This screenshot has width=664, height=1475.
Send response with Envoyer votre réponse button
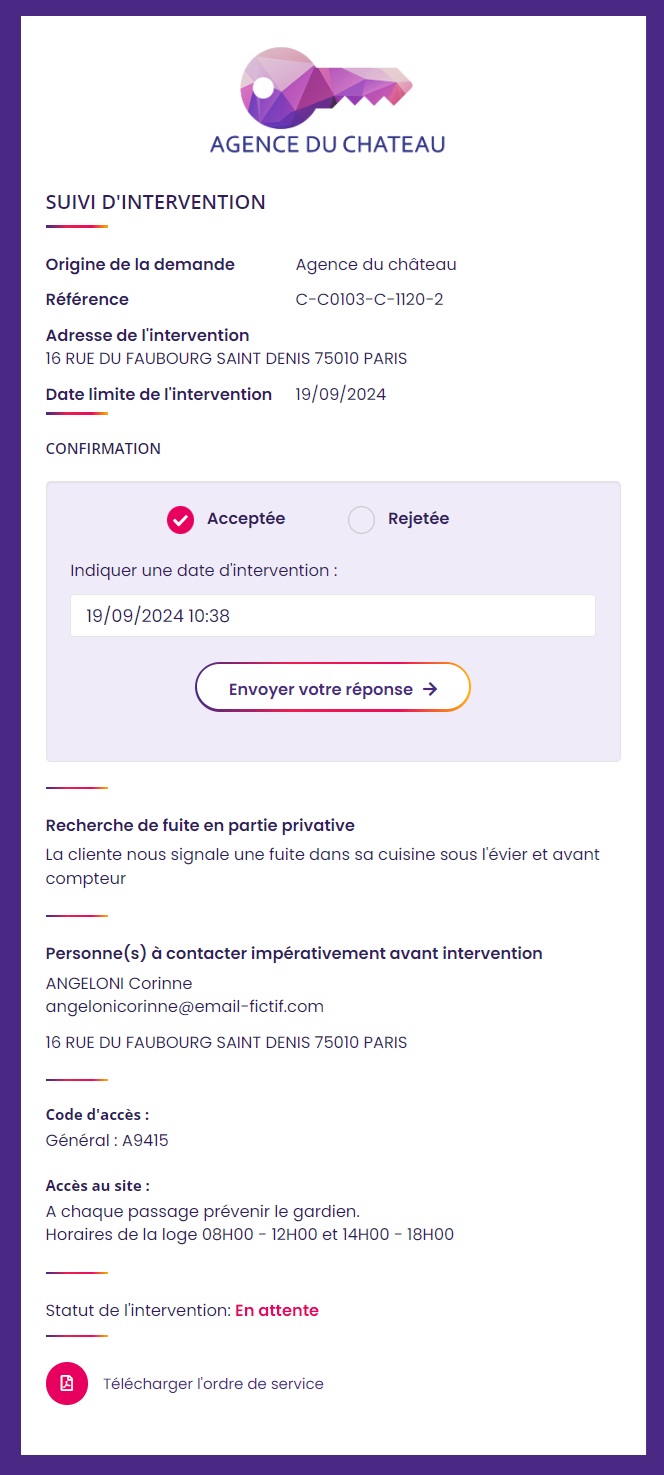(333, 688)
